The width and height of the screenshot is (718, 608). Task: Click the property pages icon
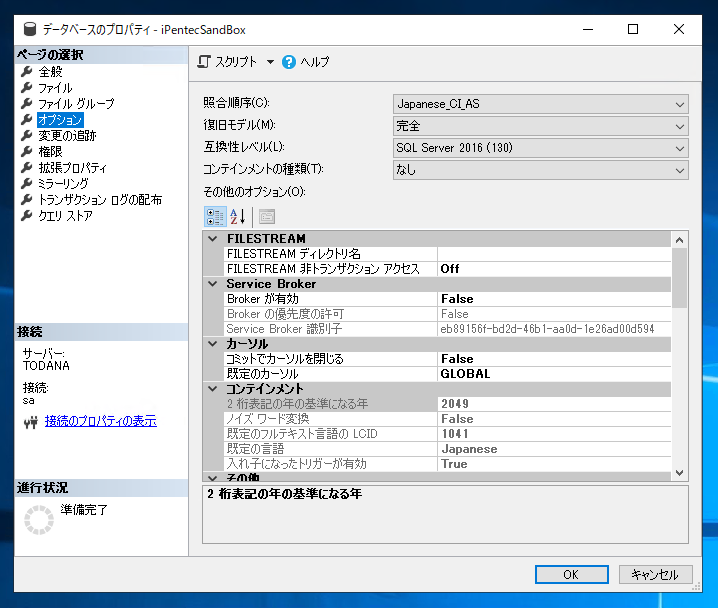click(x=267, y=217)
